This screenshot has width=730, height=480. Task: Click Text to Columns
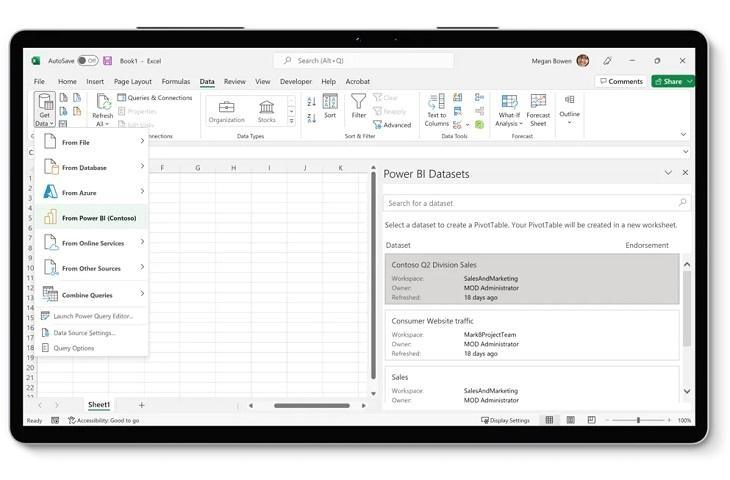437,110
